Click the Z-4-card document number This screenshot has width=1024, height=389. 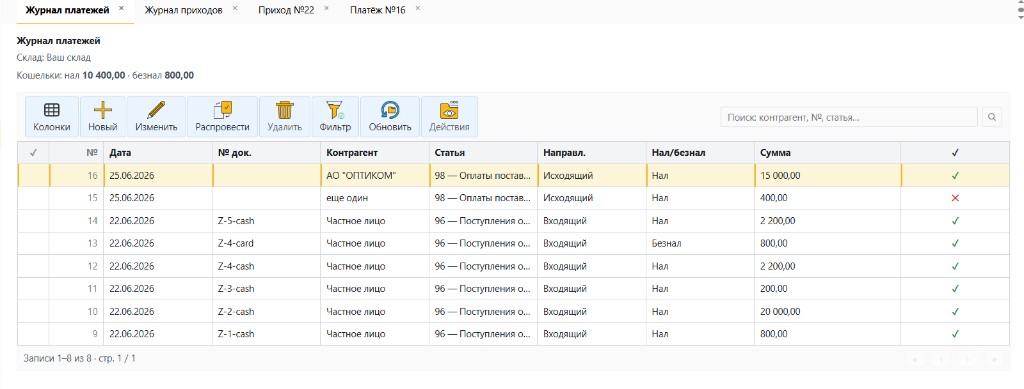pyautogui.click(x=236, y=243)
